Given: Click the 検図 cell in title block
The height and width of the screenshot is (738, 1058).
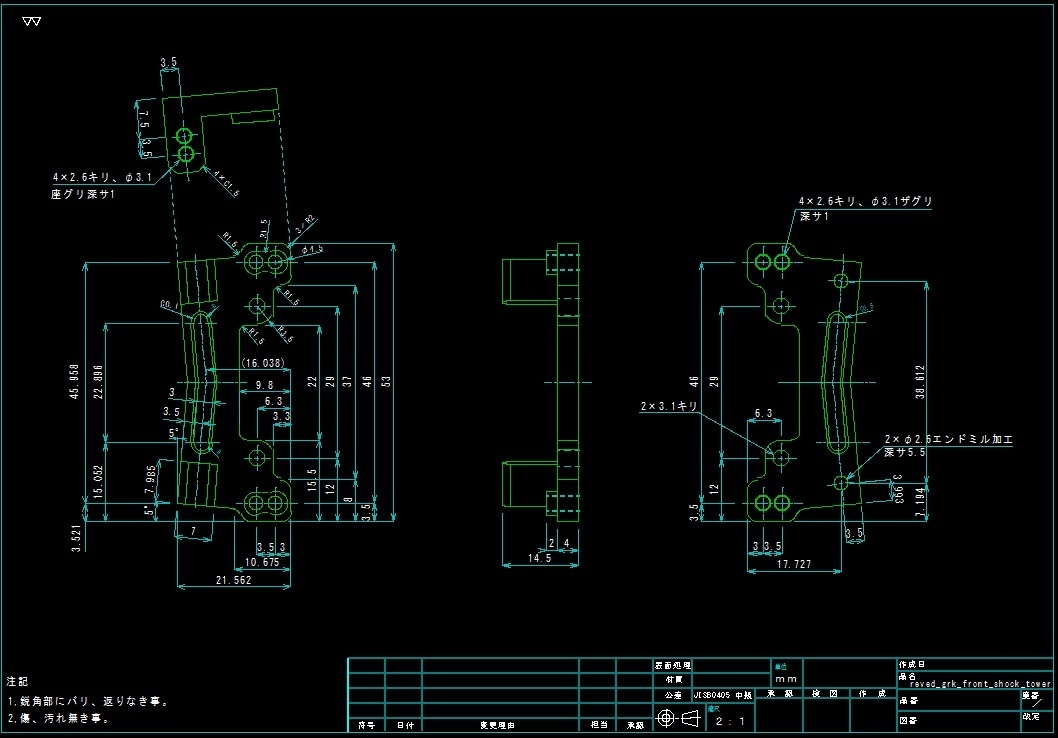Looking at the screenshot, I should (825, 693).
